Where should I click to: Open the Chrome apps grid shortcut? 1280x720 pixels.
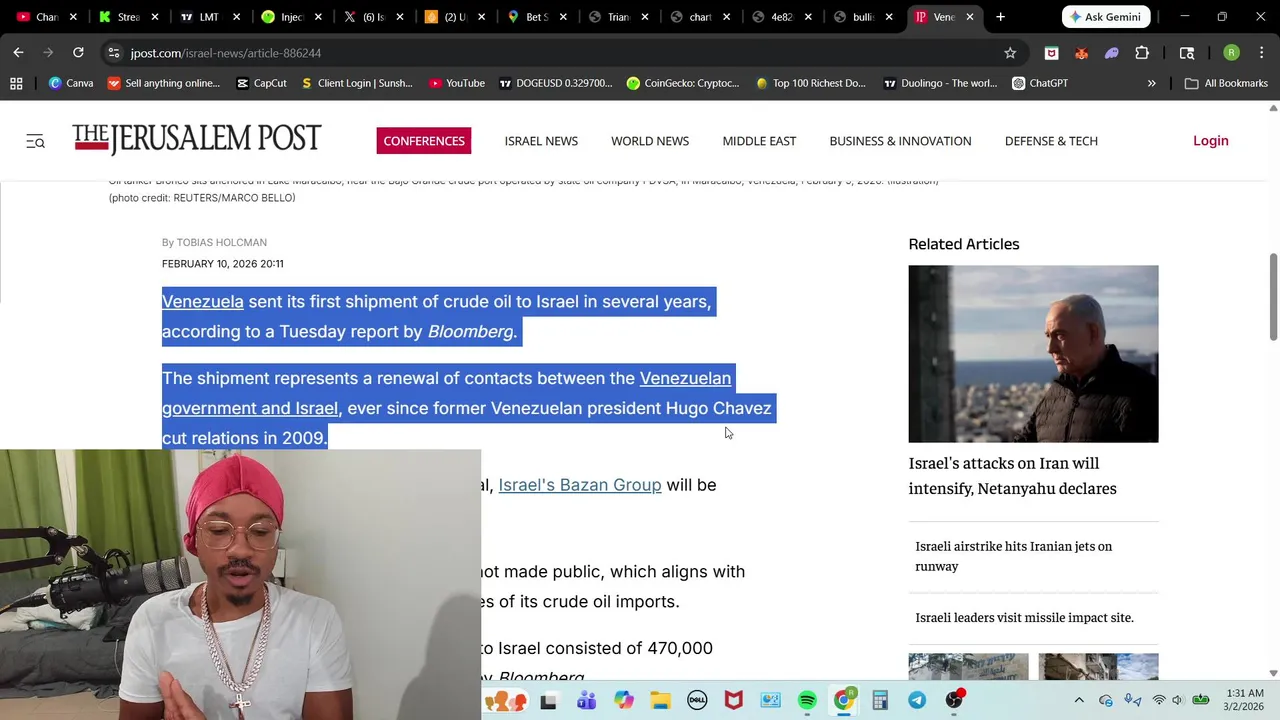click(x=16, y=83)
